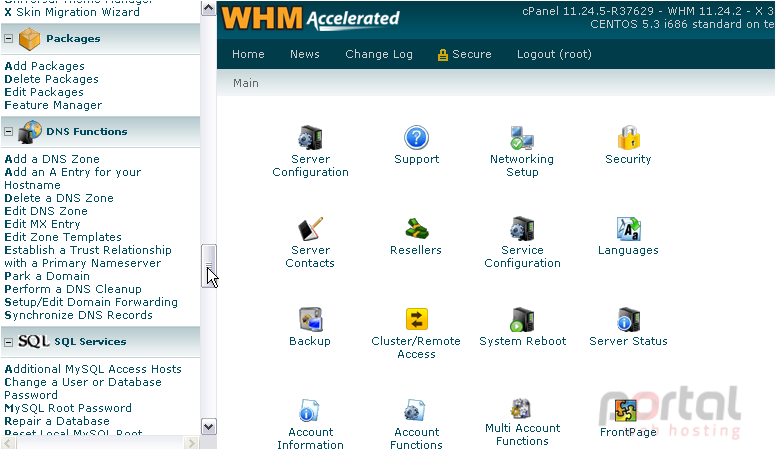The height and width of the screenshot is (450, 776).
Task: Click sidebar vertical scrollbar down arrow
Action: (209, 426)
